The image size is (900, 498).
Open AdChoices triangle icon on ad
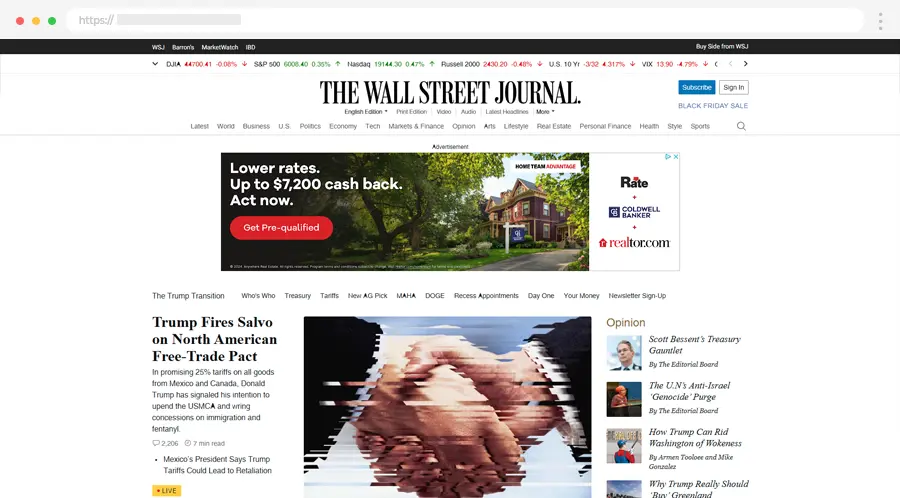click(668, 157)
